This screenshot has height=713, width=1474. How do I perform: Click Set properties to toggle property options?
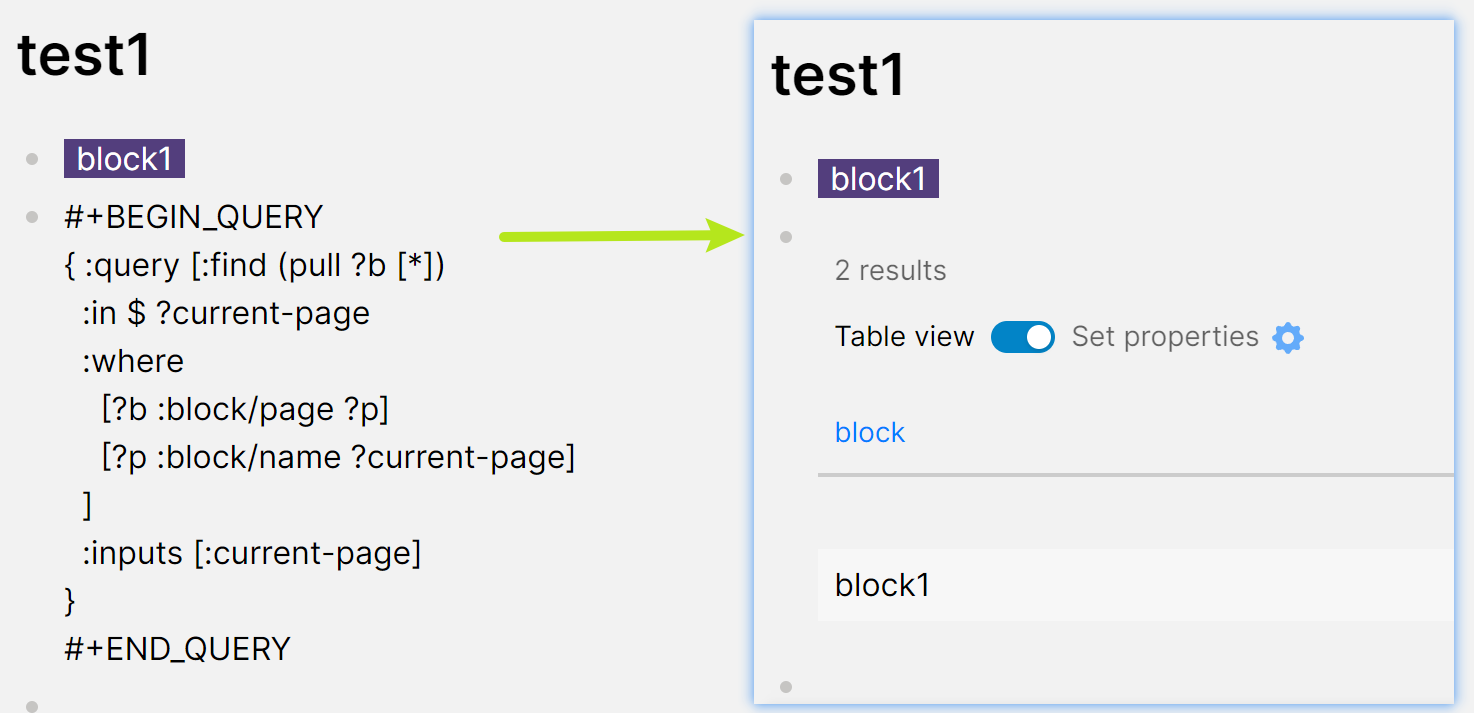point(1165,337)
